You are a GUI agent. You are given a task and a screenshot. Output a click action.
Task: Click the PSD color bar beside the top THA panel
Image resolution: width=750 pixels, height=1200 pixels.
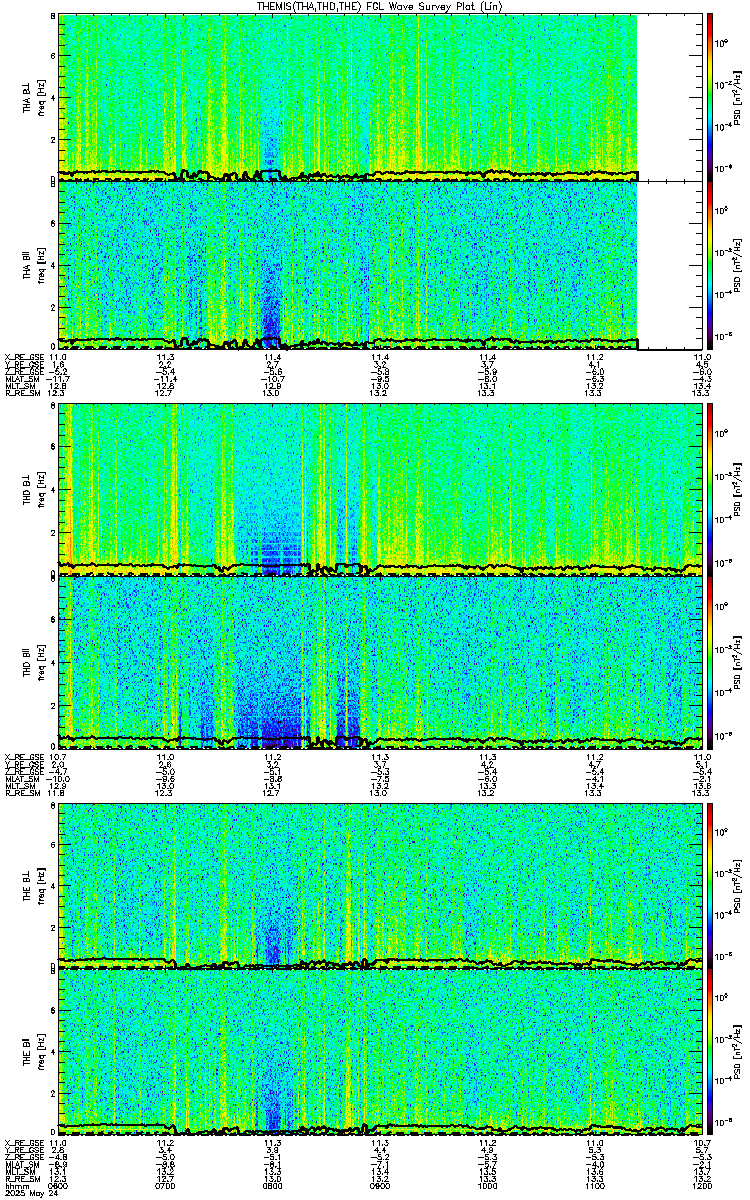point(711,97)
